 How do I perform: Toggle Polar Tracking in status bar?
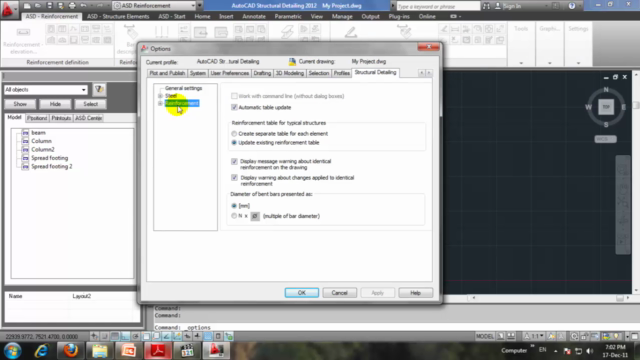[x=136, y=336]
